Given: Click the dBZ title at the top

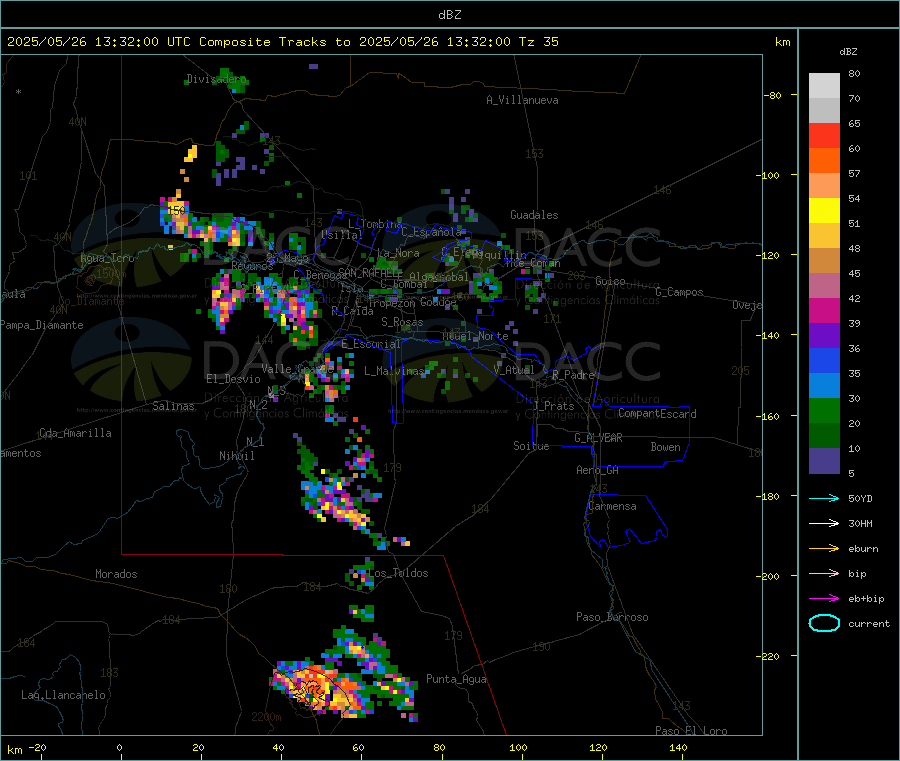Looking at the screenshot, I should [449, 15].
